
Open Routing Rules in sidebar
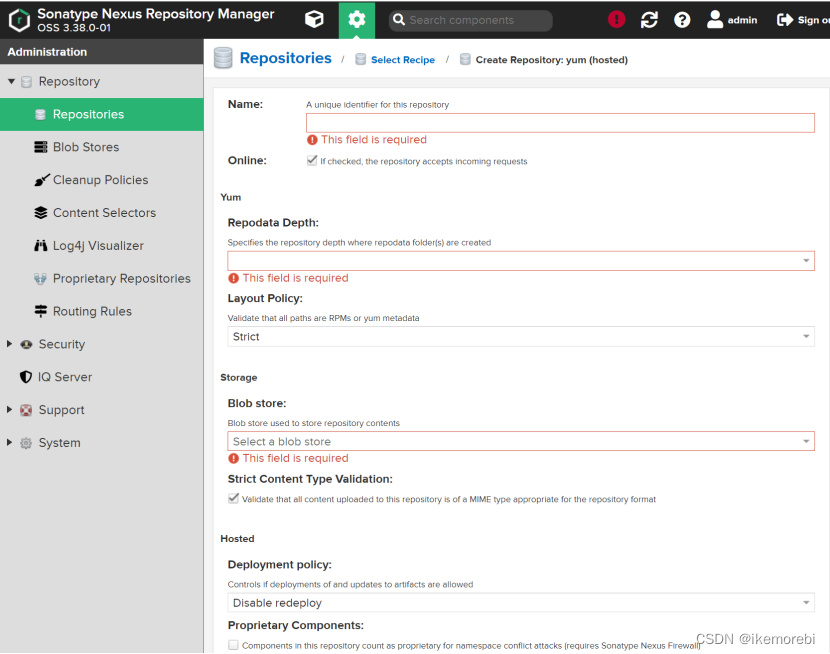[102, 311]
